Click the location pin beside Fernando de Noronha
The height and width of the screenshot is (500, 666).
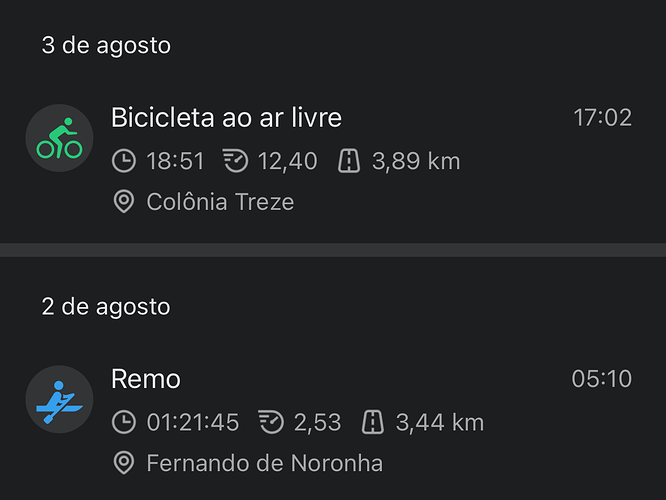[x=124, y=463]
